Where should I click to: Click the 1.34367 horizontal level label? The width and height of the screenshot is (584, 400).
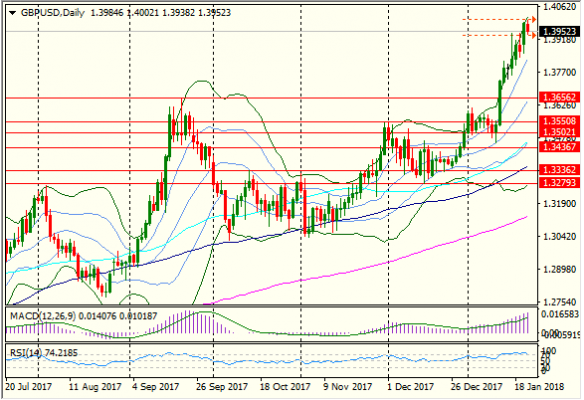point(560,147)
